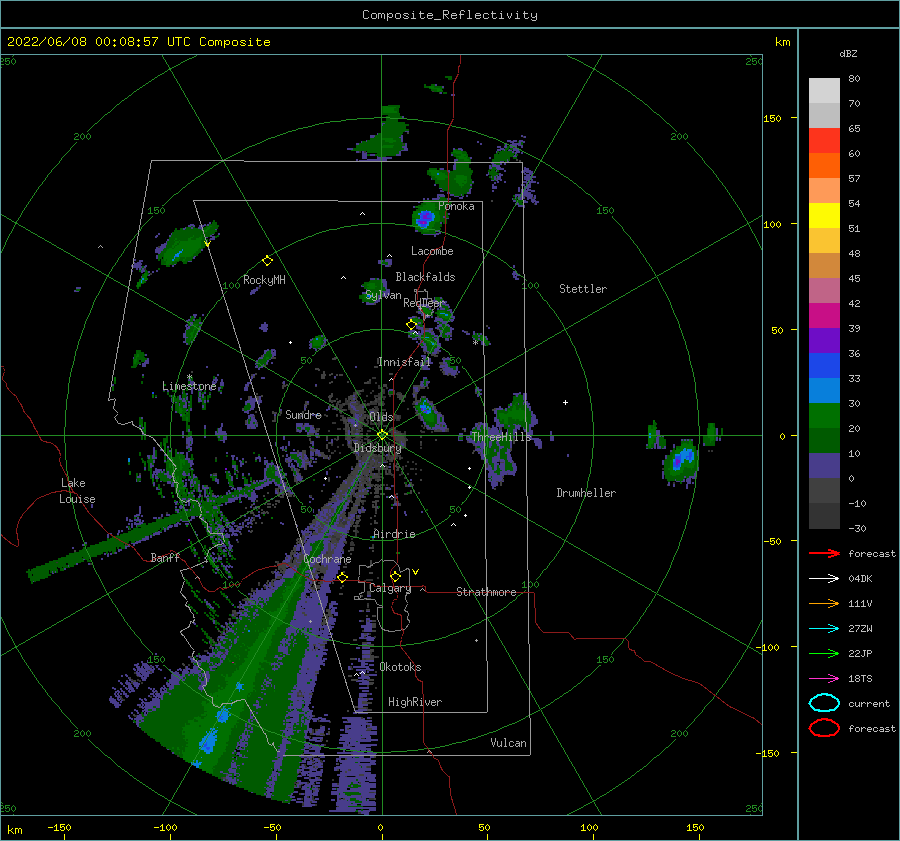The height and width of the screenshot is (841, 900).
Task: Click the red forecast ellipse icon
Action: click(824, 728)
